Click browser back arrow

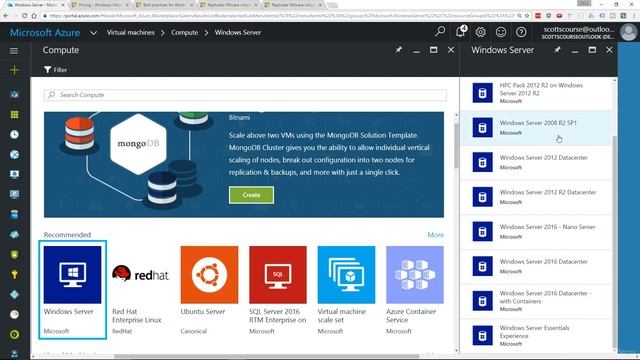point(6,16)
